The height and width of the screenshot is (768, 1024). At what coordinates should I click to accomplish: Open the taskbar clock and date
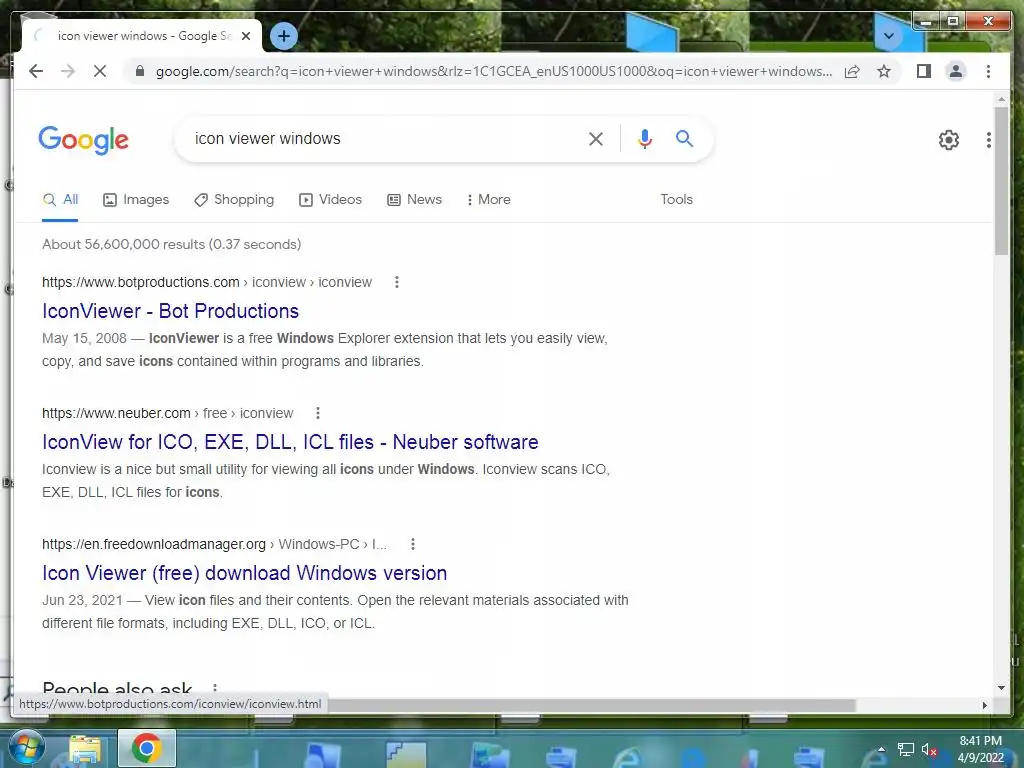click(980, 749)
